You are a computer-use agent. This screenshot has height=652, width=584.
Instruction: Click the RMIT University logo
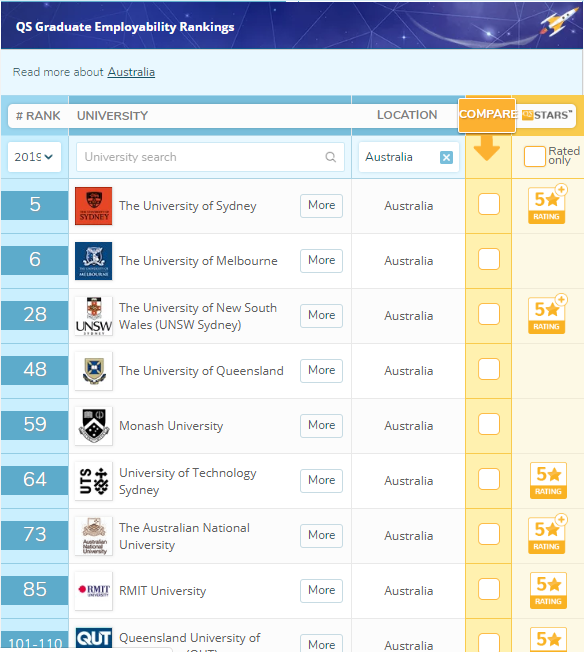coord(93,590)
